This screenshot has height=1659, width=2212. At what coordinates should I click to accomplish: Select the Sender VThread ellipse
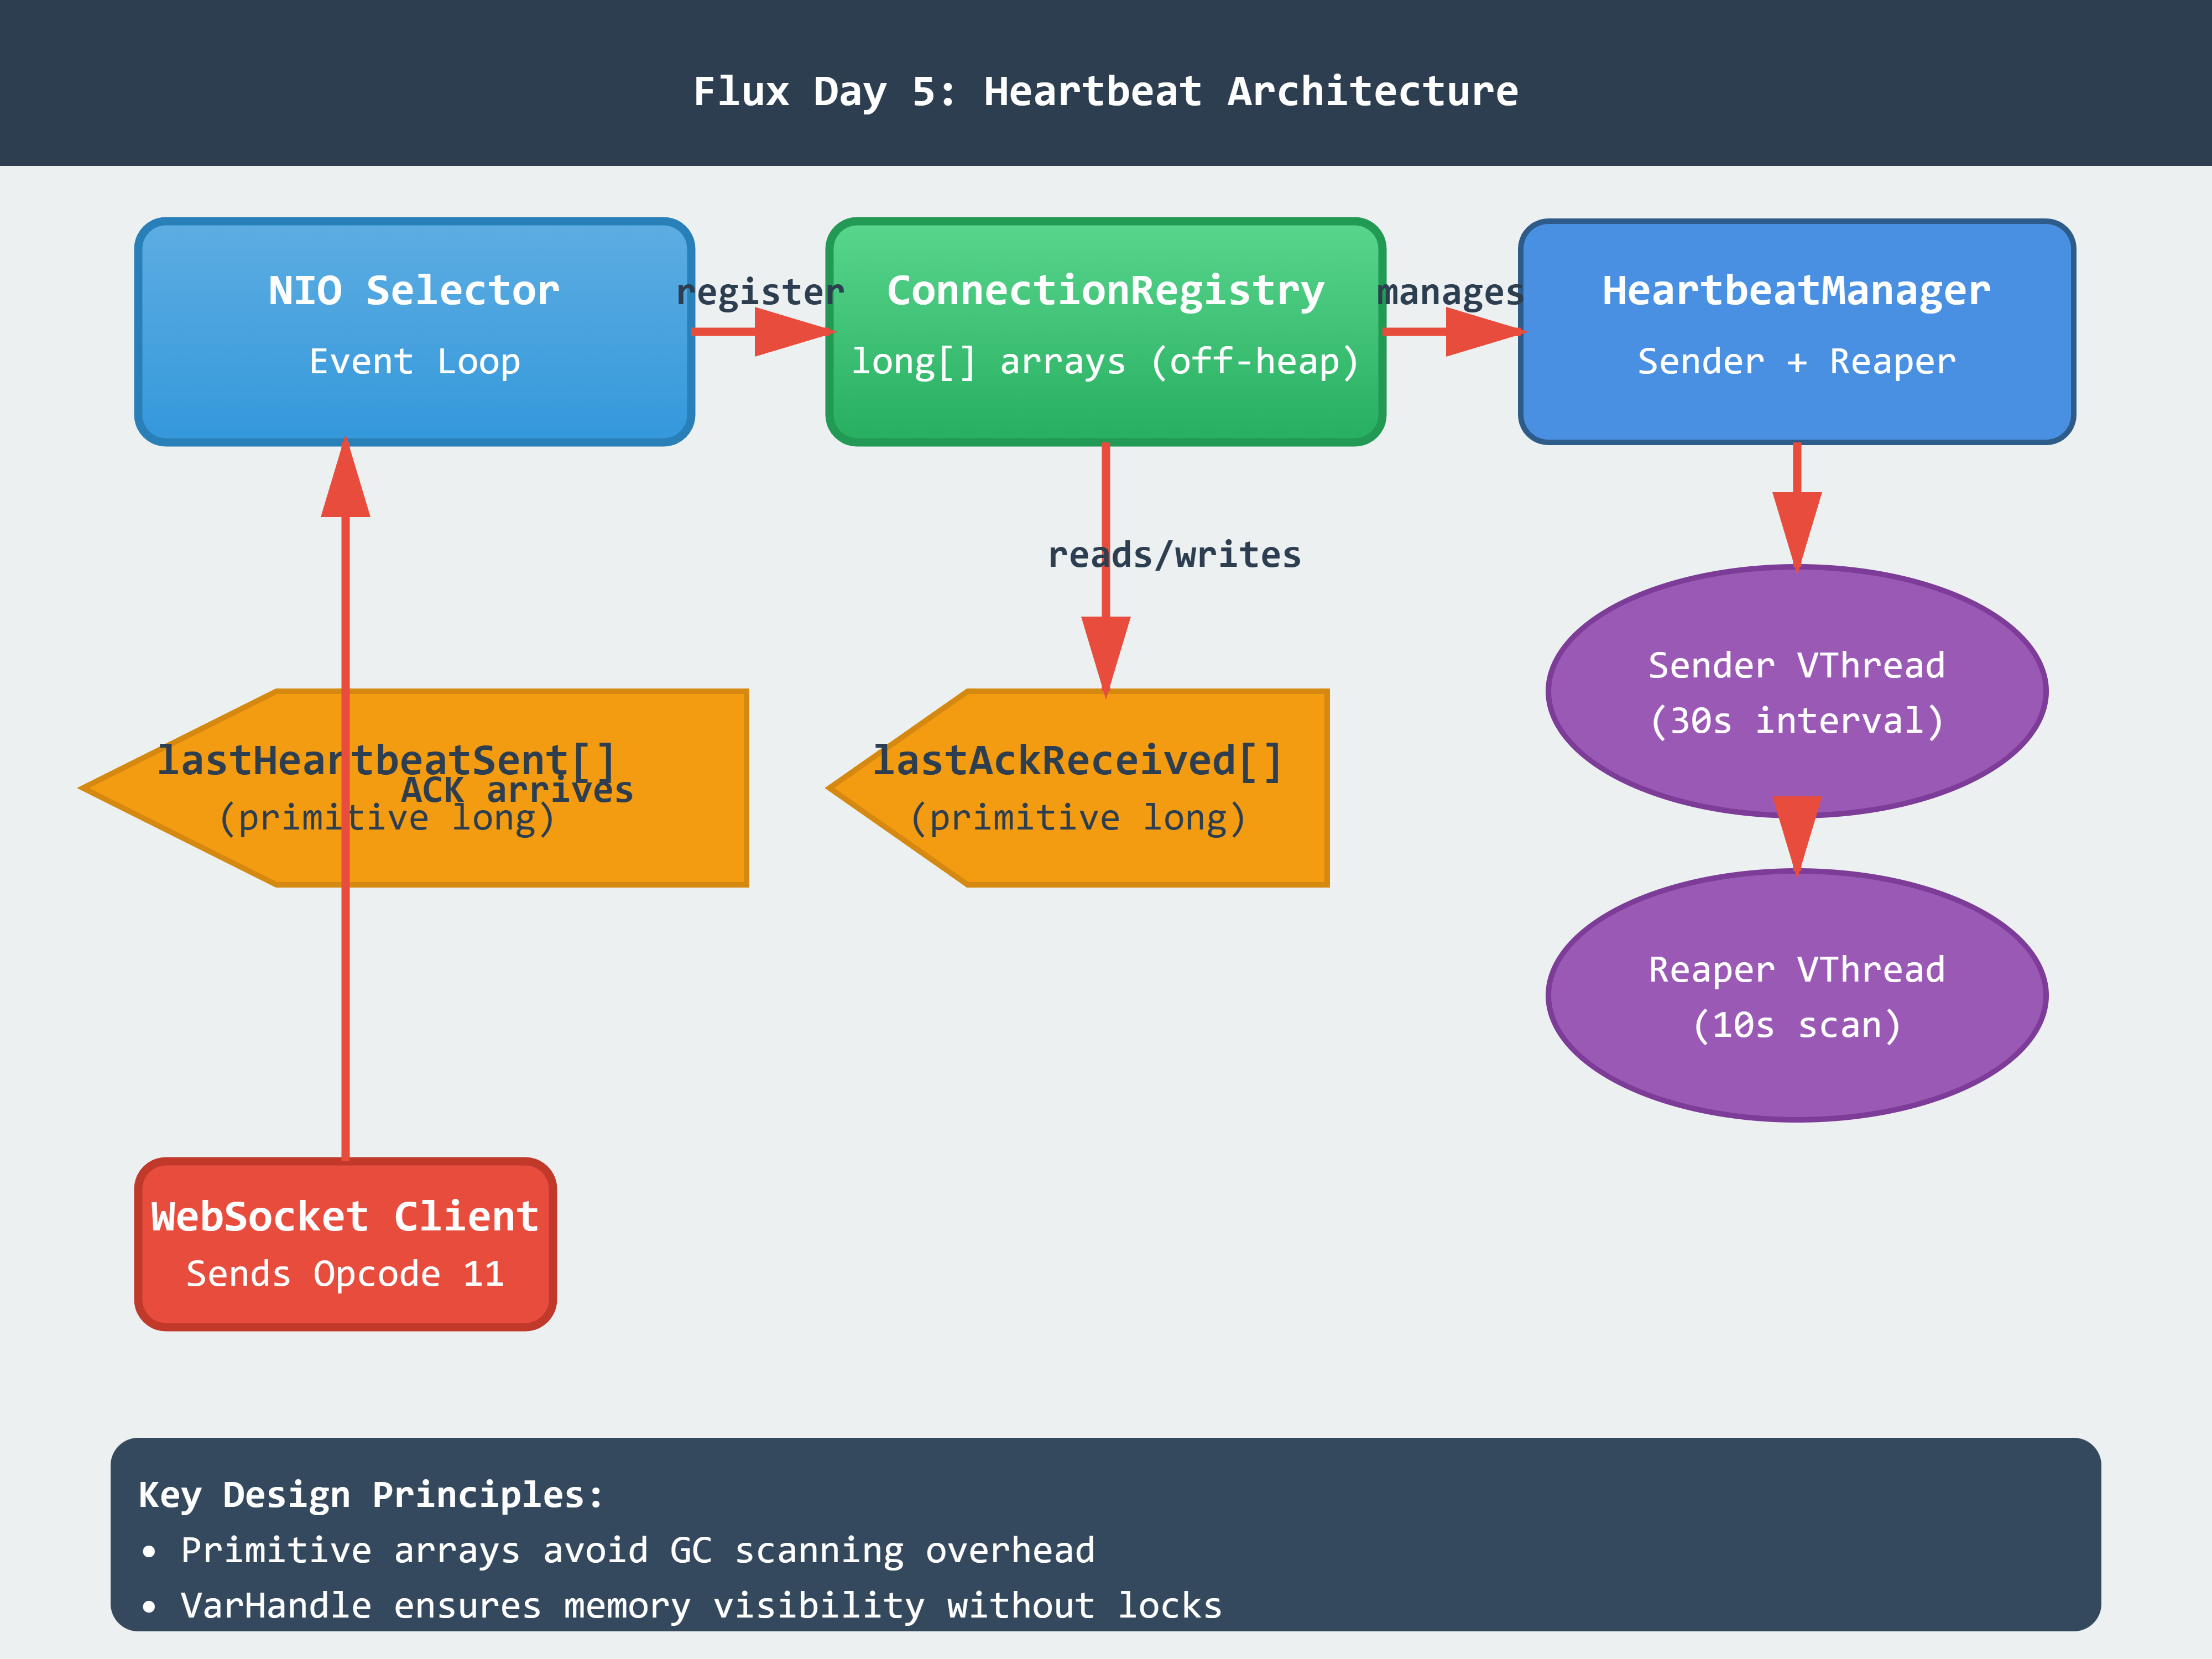[x=1796, y=691]
